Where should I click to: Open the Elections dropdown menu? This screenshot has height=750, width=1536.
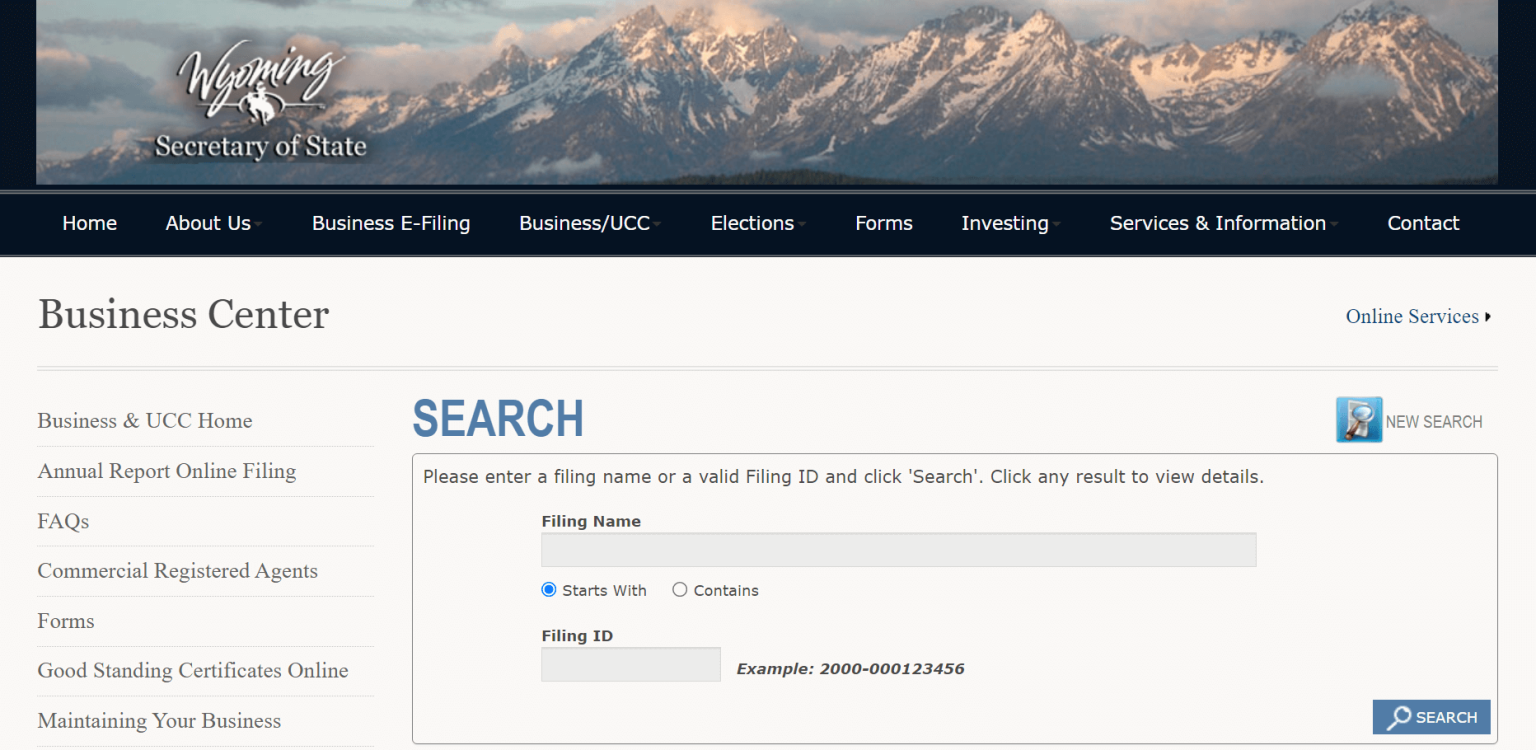pyautogui.click(x=757, y=224)
